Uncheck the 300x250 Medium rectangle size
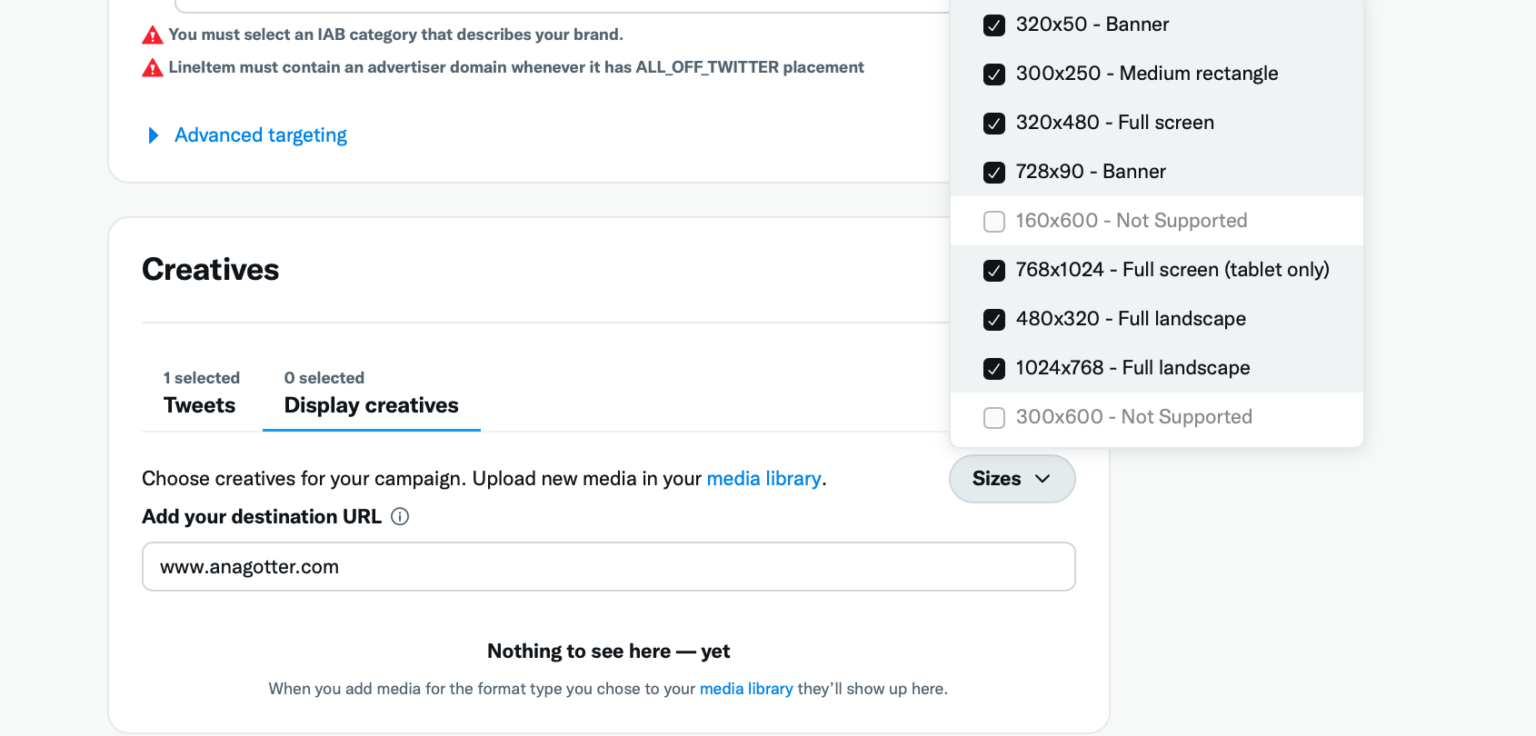1536x736 pixels. [994, 74]
